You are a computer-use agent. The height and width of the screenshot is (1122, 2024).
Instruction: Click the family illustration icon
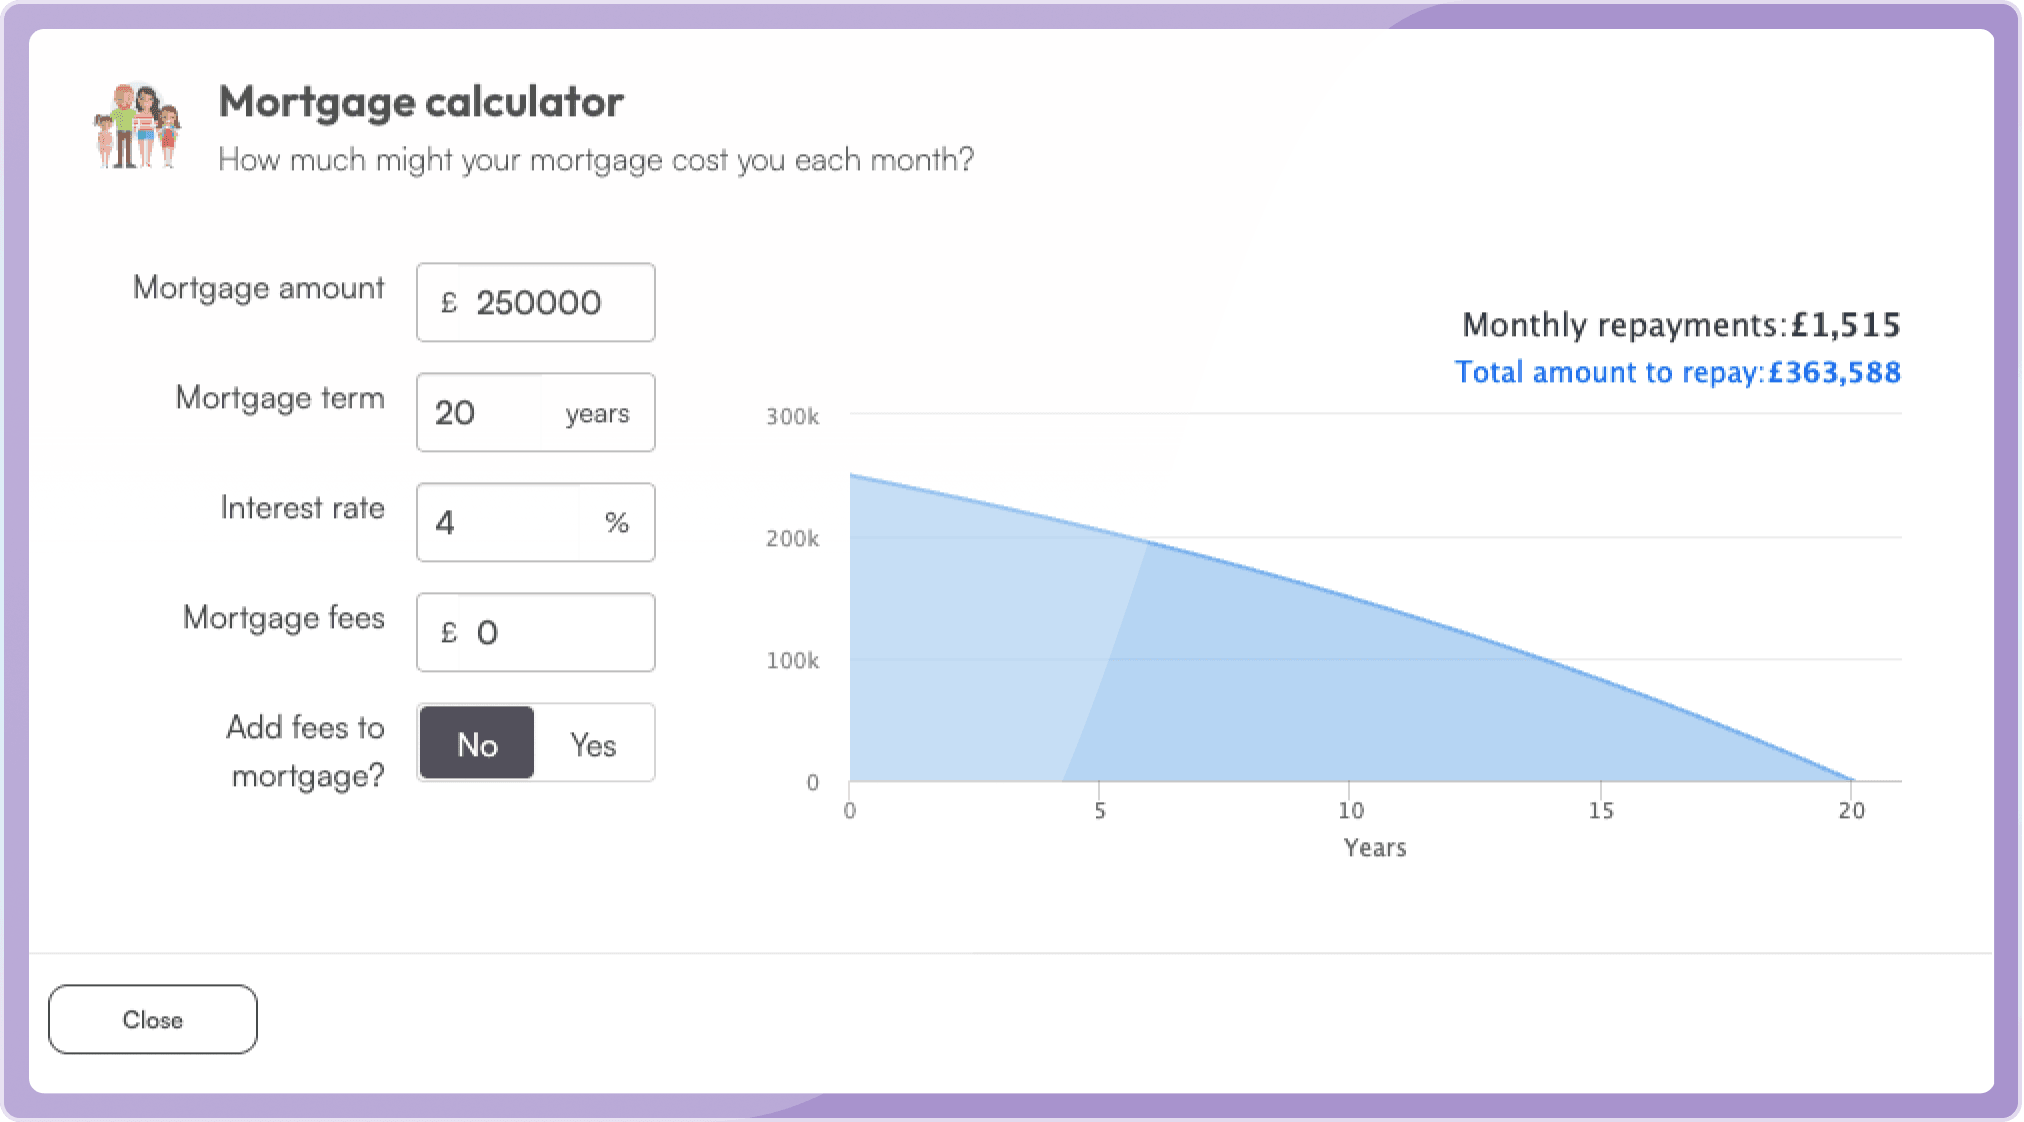(x=137, y=126)
